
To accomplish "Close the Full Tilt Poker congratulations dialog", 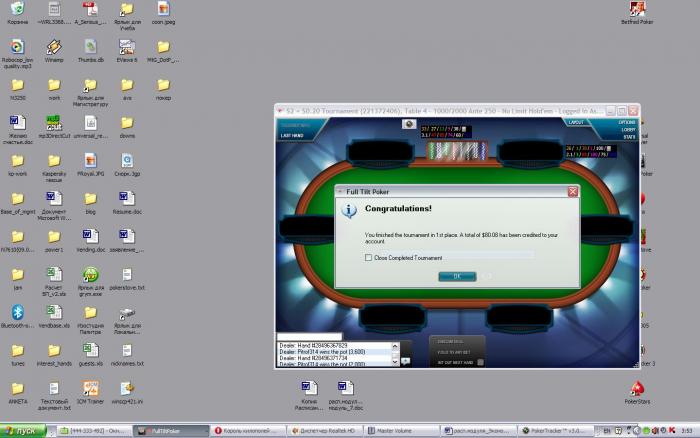I will coord(572,192).
